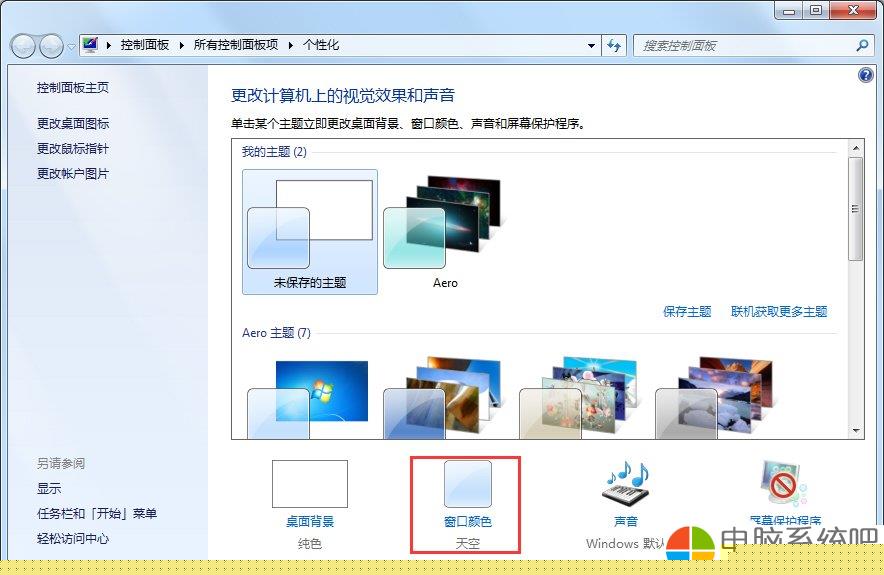
Task: Select the Windows 7 logo Aero theme
Action: coord(308,399)
